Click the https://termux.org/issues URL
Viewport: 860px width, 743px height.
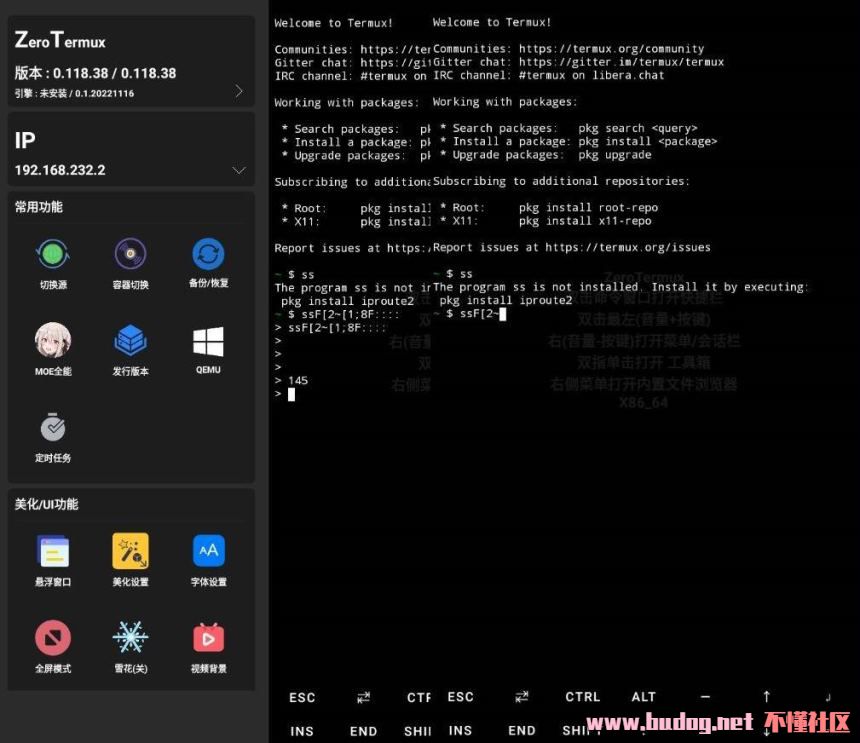[628, 247]
